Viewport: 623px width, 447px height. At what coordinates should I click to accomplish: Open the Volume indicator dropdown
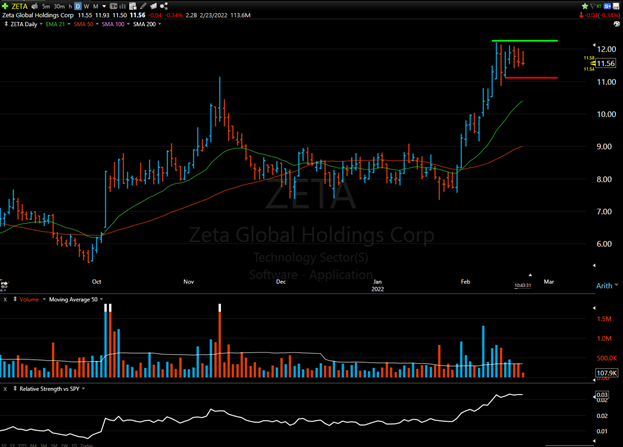44,299
